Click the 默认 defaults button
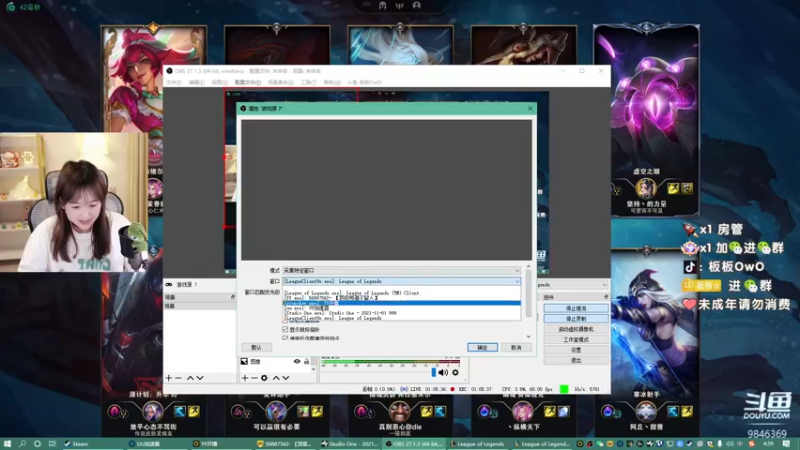This screenshot has height=450, width=800. point(256,347)
